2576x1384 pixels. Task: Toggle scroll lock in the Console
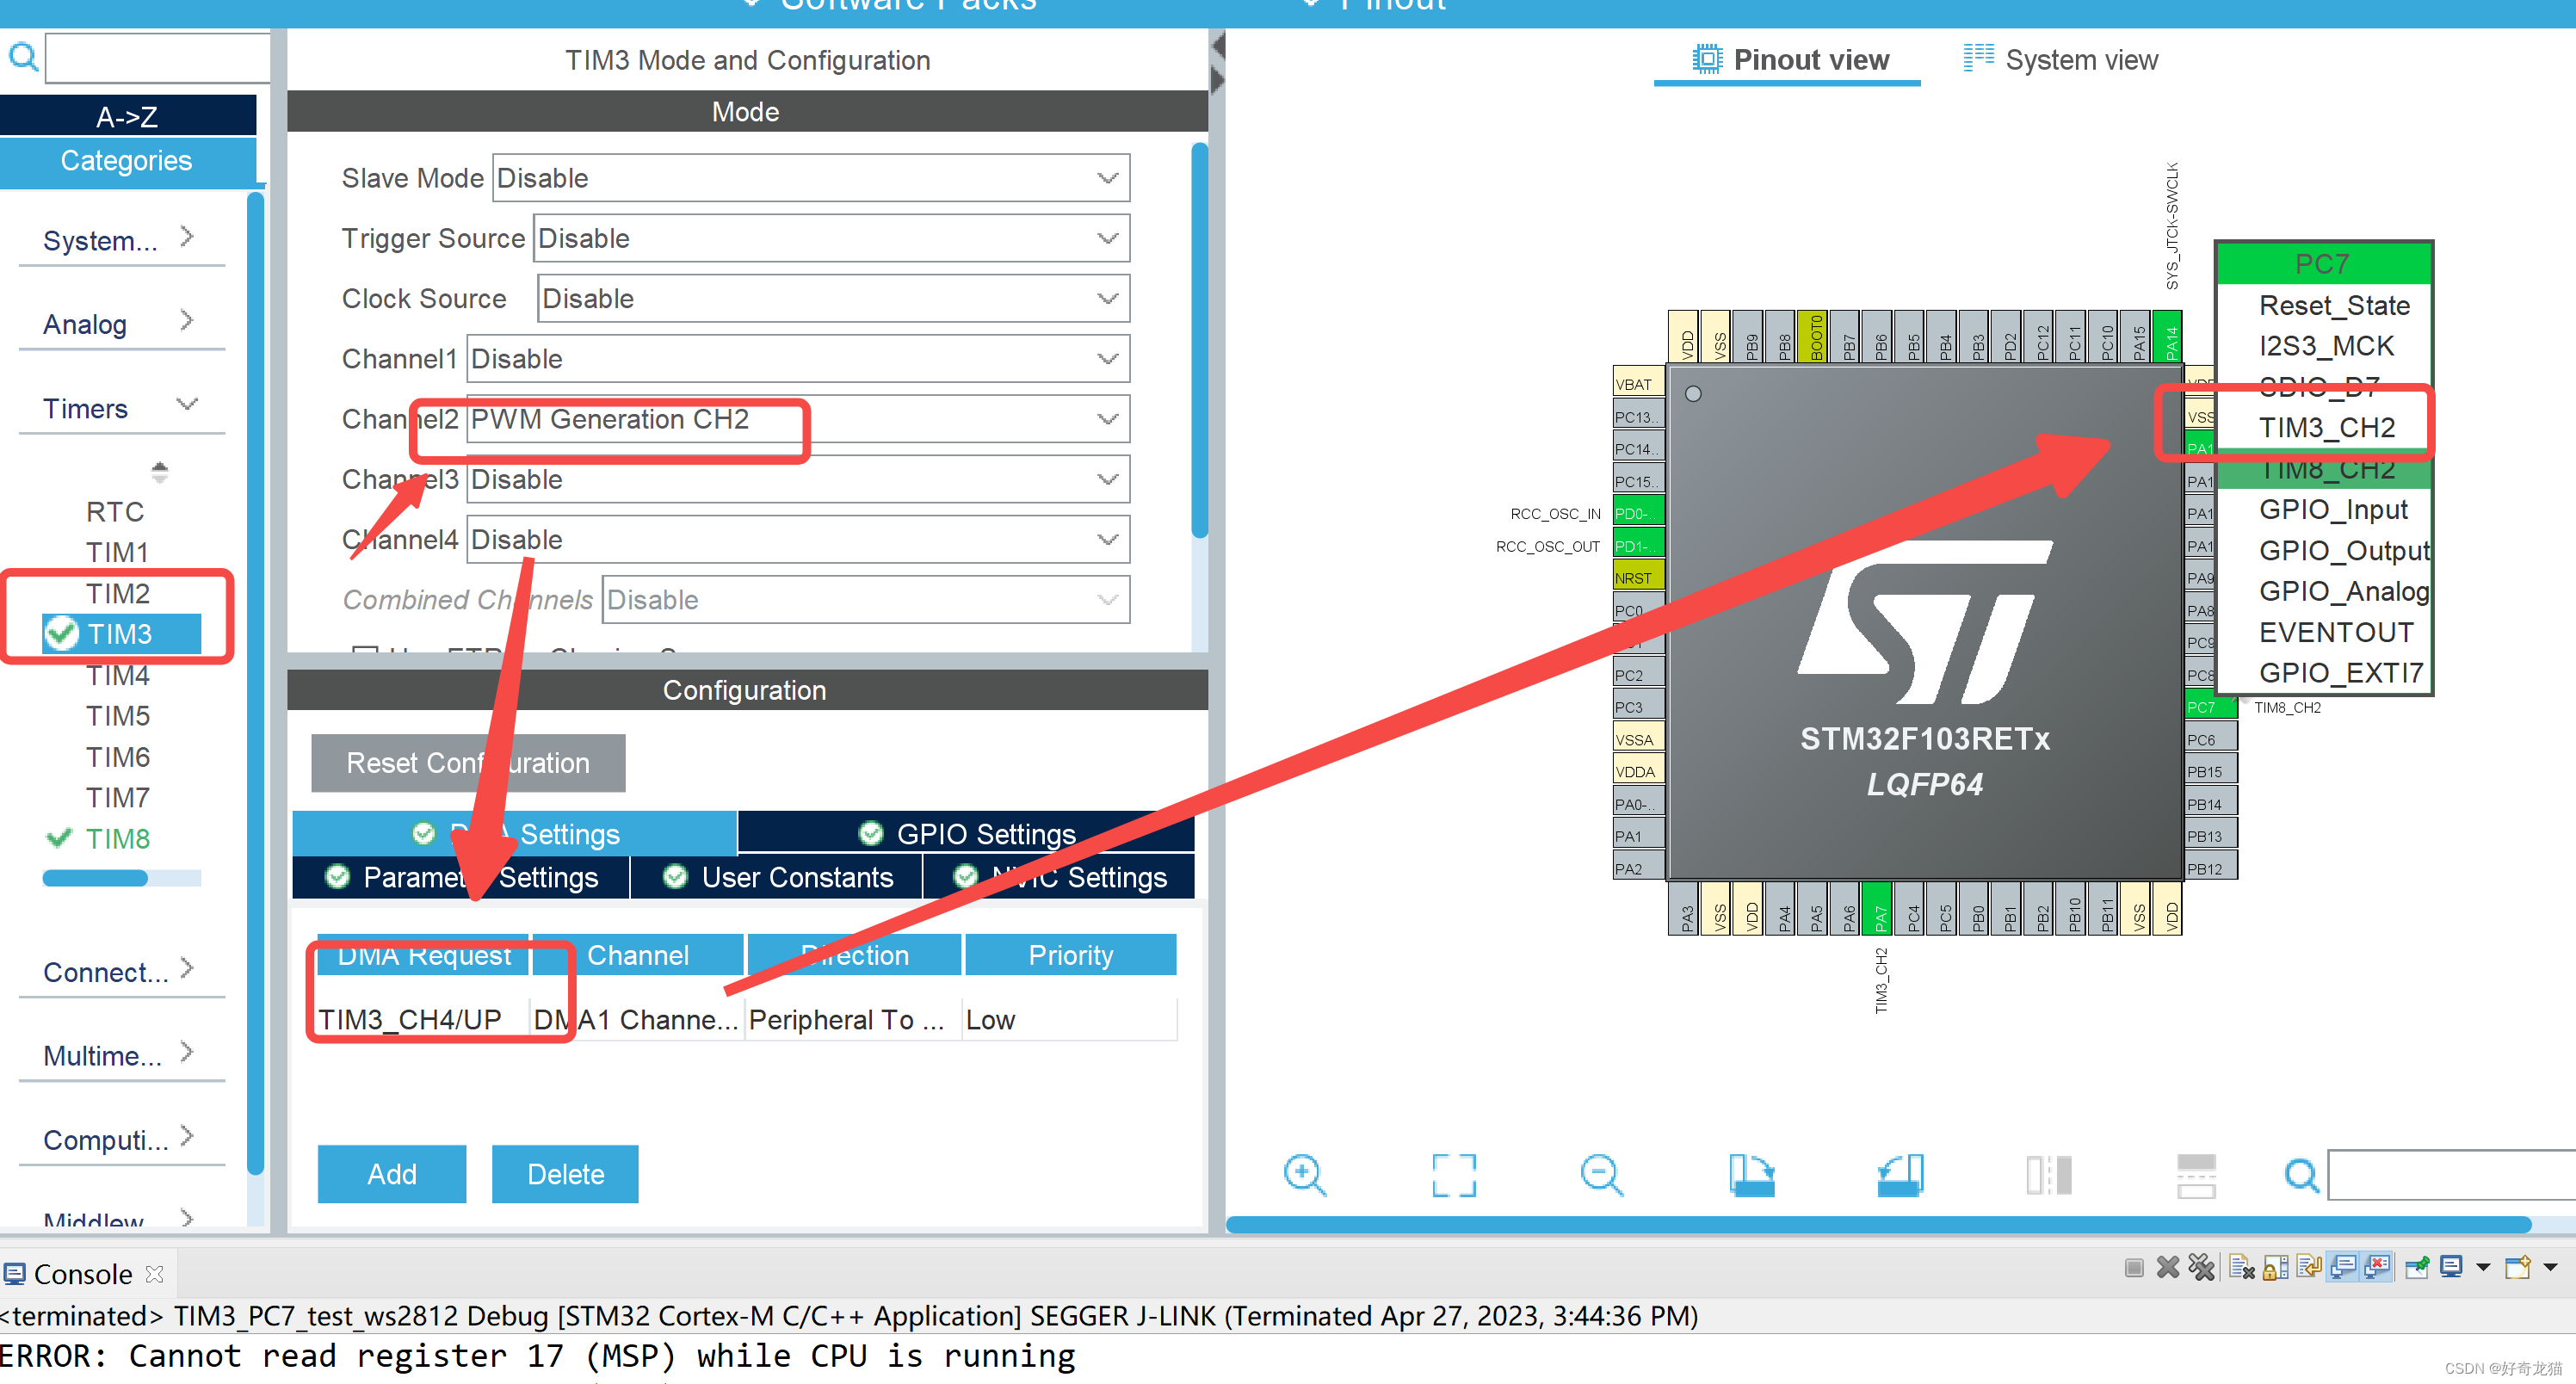(x=2276, y=1267)
